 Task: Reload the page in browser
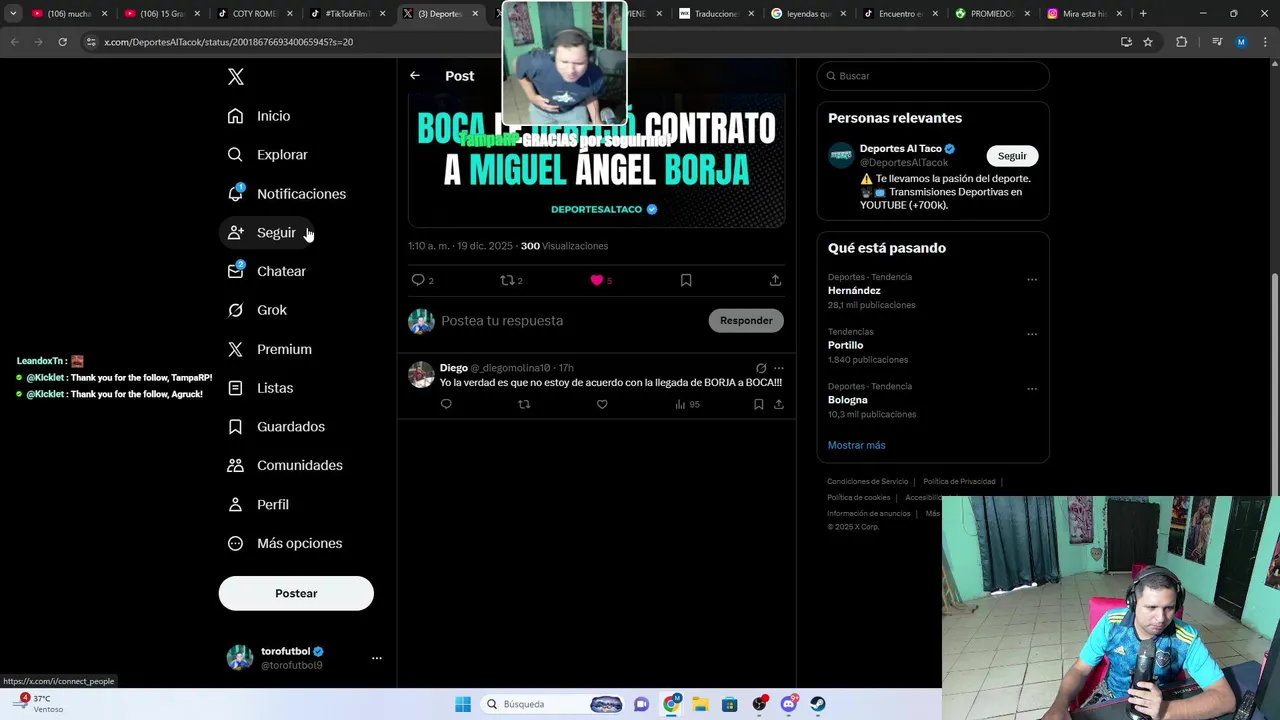(x=62, y=42)
